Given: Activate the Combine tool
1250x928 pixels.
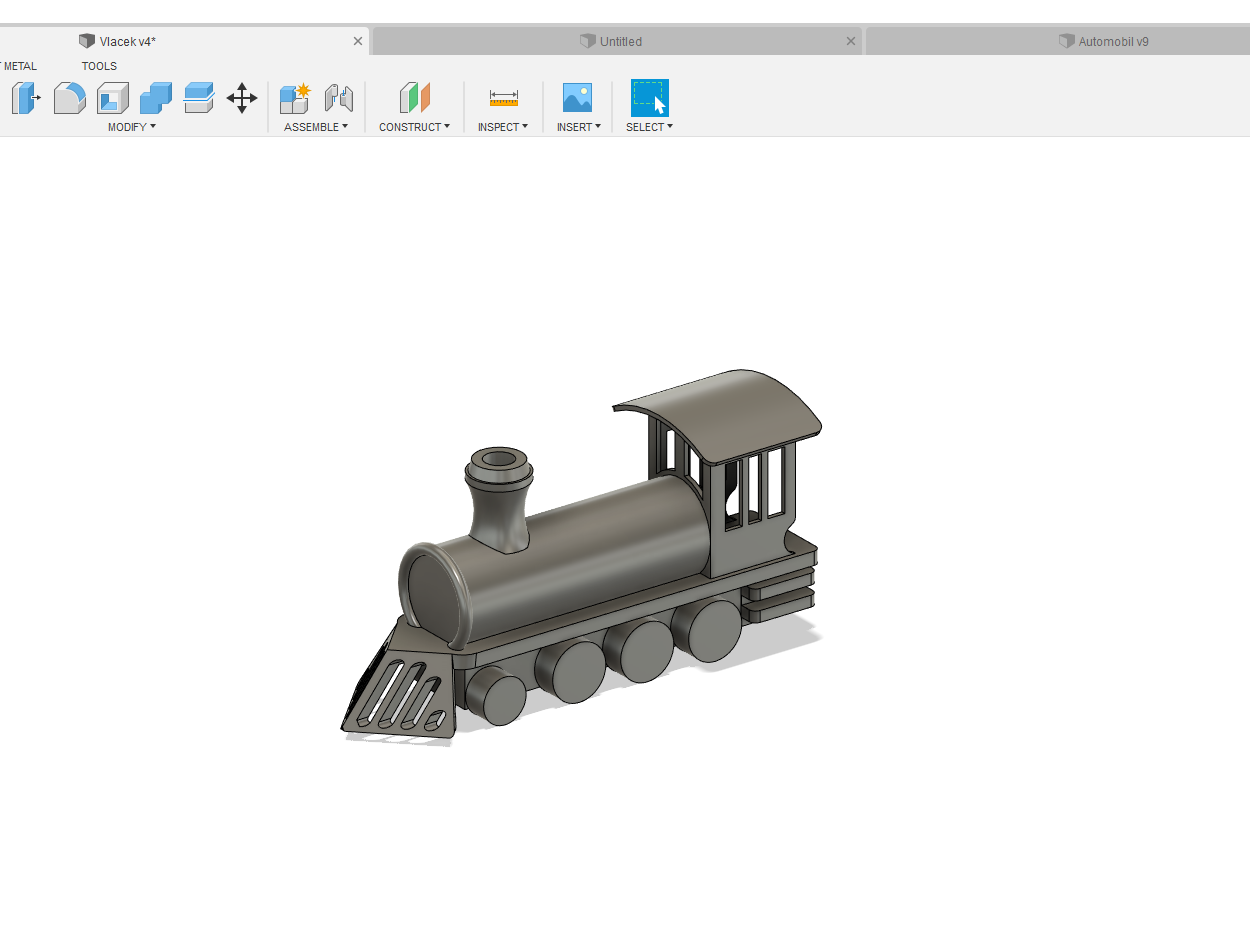Looking at the screenshot, I should (155, 98).
